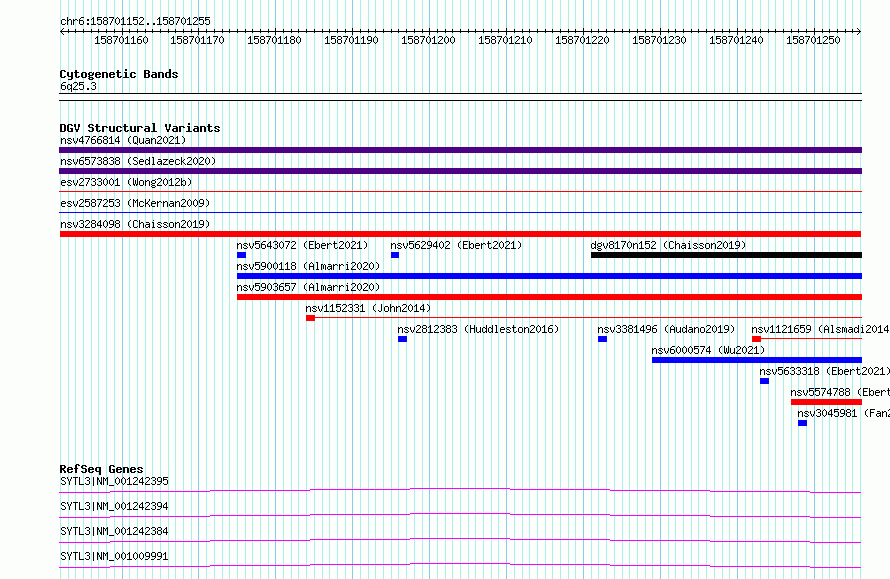Click the blue block under nsv5643072

[x=241, y=255]
